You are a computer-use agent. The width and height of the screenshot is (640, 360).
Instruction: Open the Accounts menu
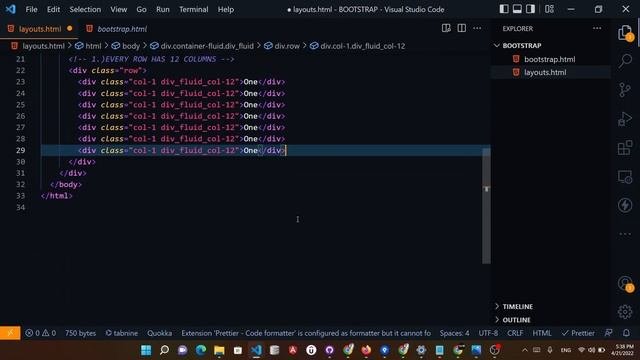click(x=625, y=283)
